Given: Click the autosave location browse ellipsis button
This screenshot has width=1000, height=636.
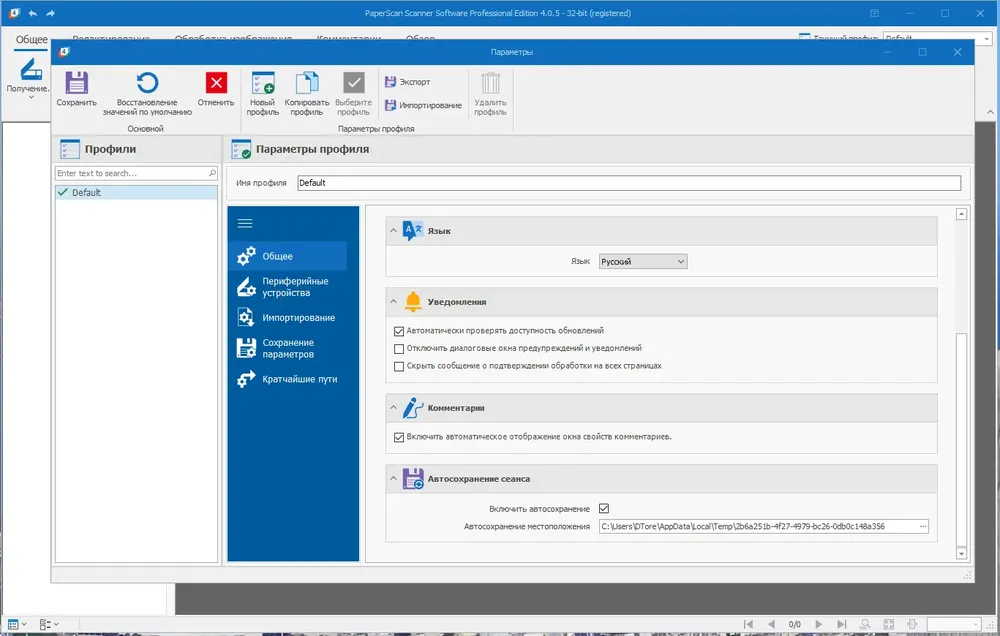Looking at the screenshot, I should tap(923, 526).
